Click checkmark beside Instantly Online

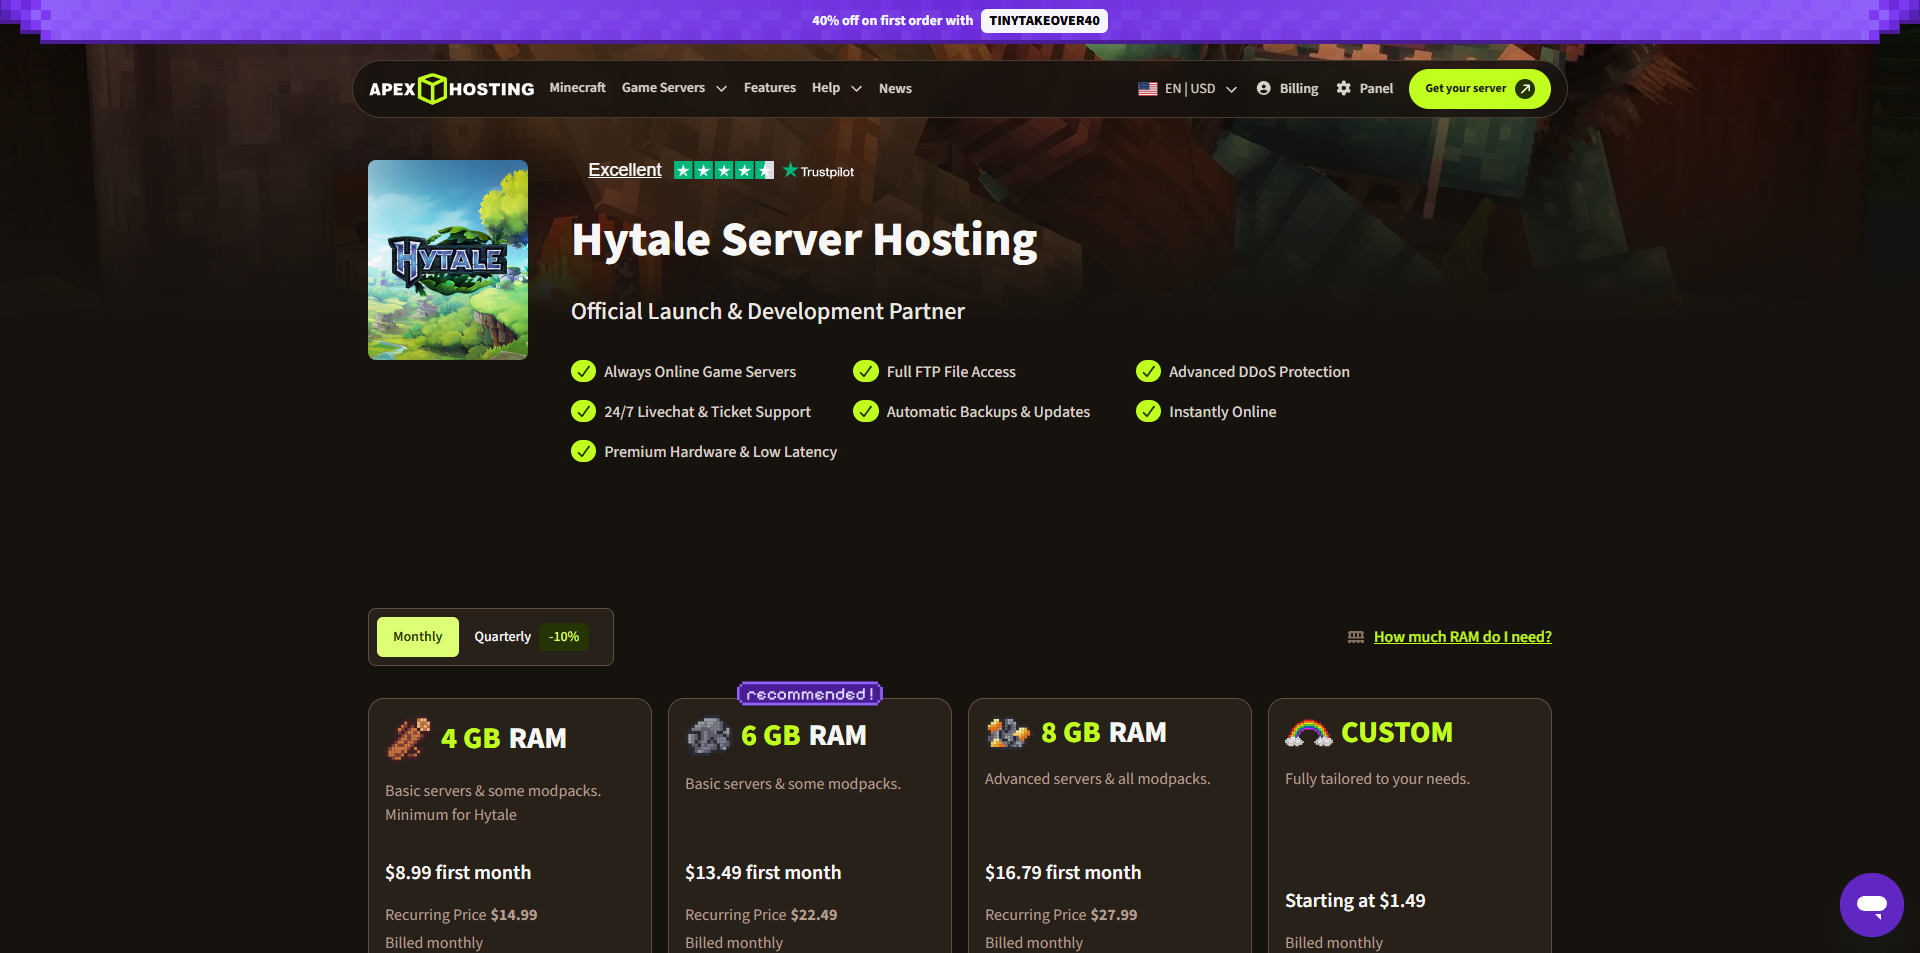(1148, 412)
